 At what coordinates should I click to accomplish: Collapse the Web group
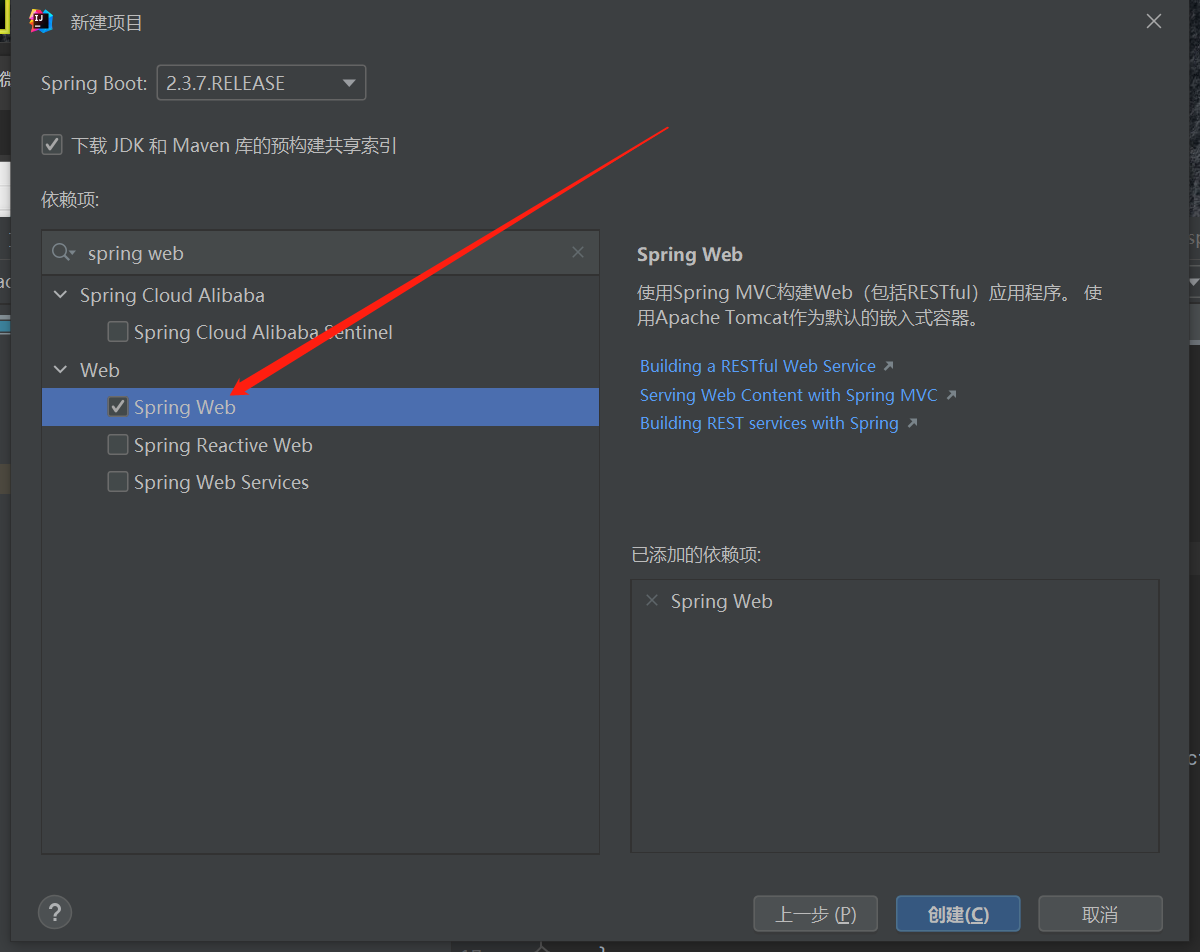click(61, 370)
